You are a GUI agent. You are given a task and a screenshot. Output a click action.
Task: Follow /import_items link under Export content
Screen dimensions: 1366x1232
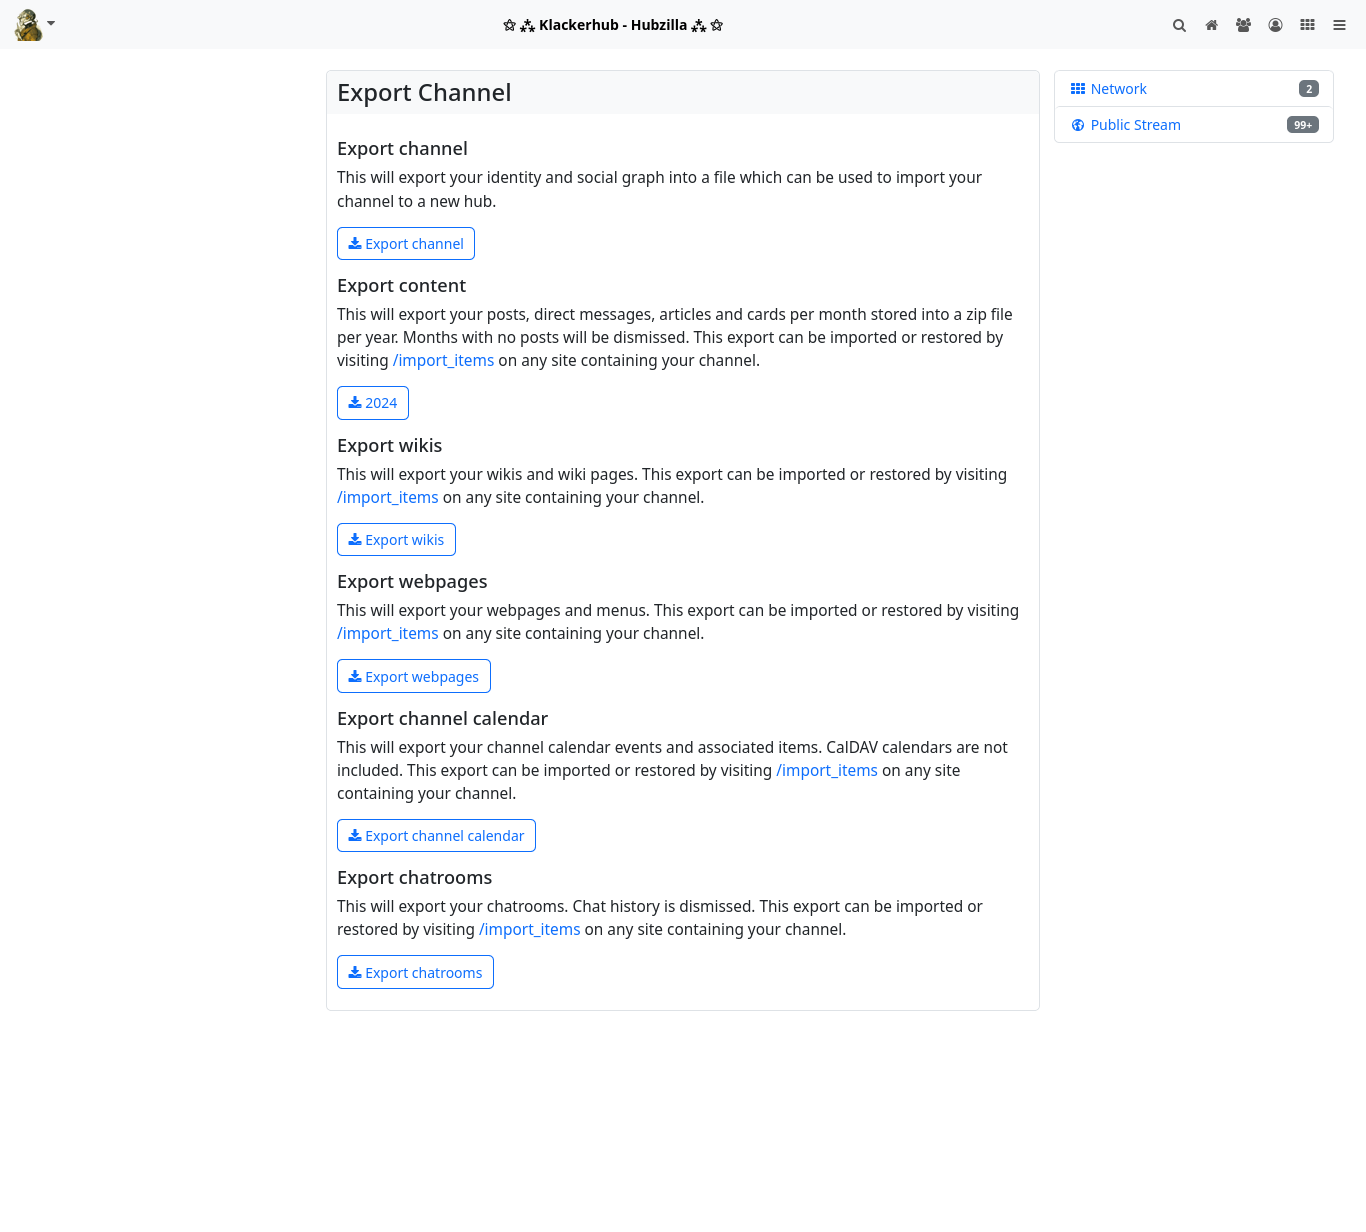click(443, 361)
